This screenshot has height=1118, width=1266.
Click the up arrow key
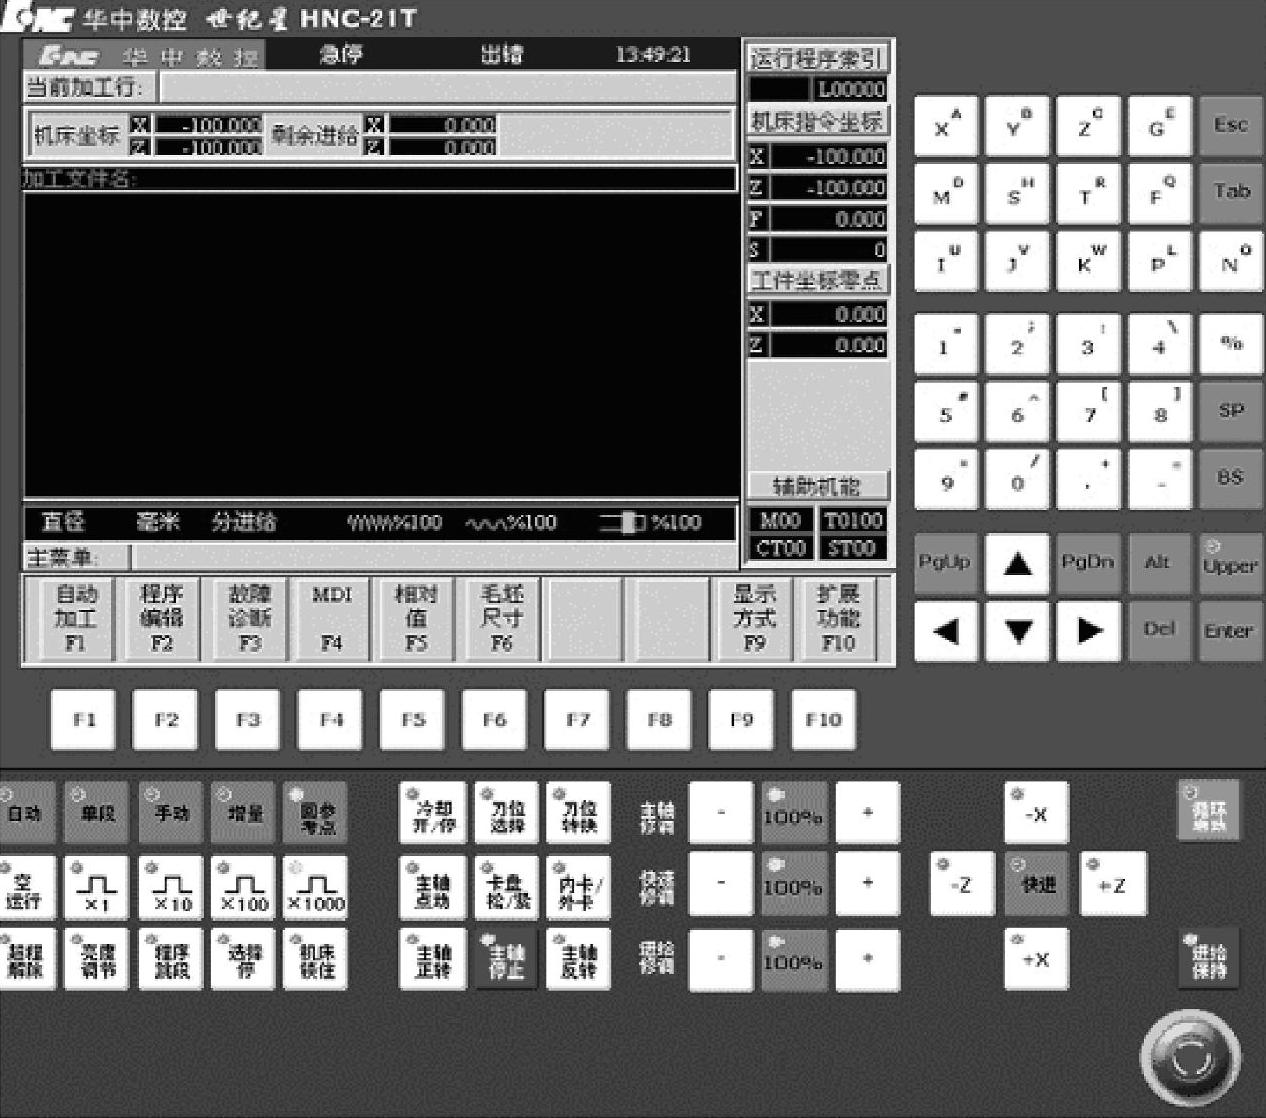[x=1018, y=564]
